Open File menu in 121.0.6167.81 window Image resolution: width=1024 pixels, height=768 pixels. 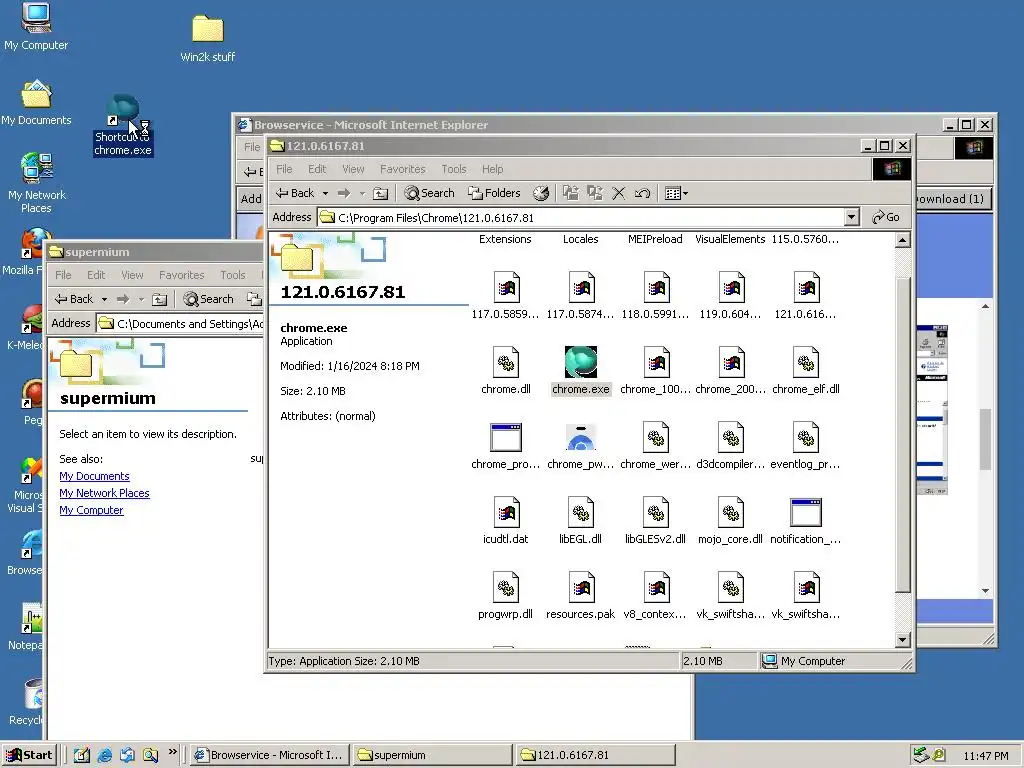pyautogui.click(x=284, y=169)
